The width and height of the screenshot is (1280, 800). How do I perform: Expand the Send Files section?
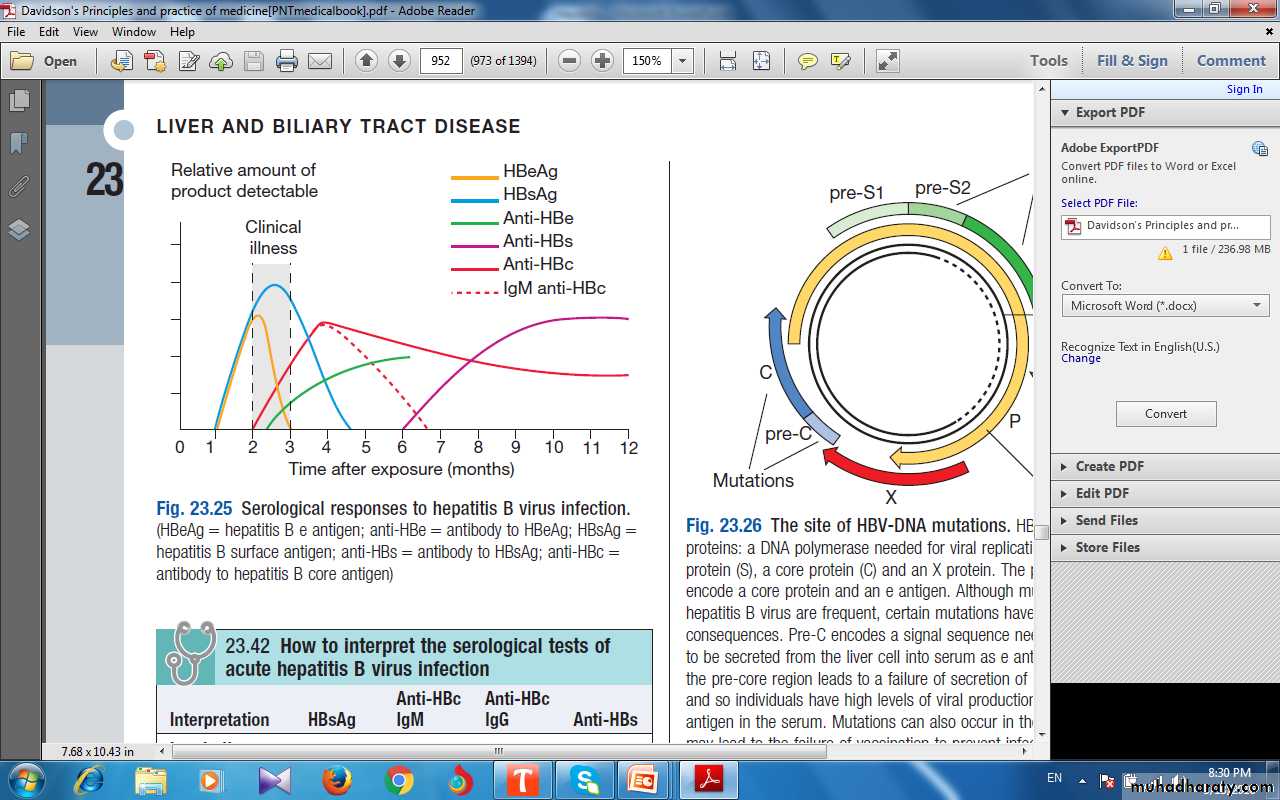pos(1106,520)
